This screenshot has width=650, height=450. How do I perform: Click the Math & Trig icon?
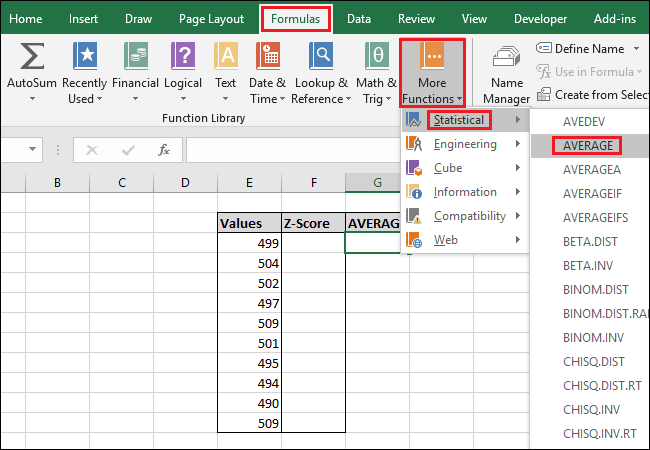tap(376, 56)
